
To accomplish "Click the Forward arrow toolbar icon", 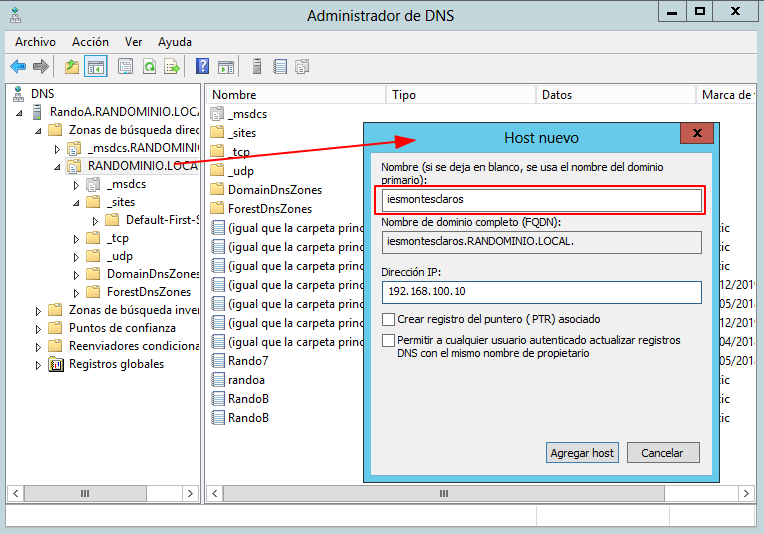I will click(x=41, y=66).
